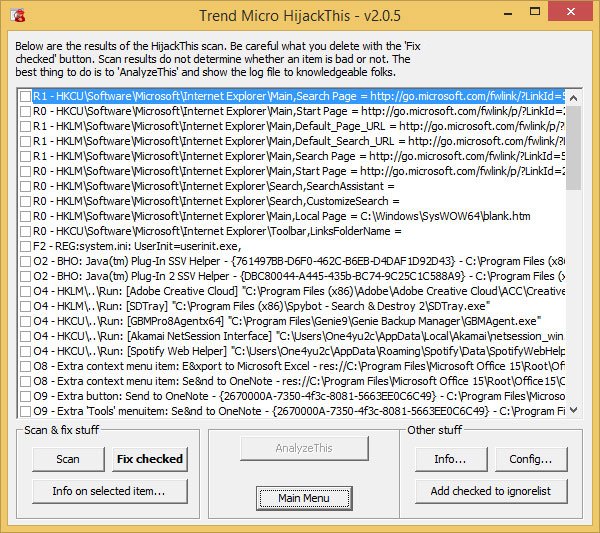Select the Adobe Creative Cloud row text
The height and width of the screenshot is (533, 600).
click(x=298, y=291)
